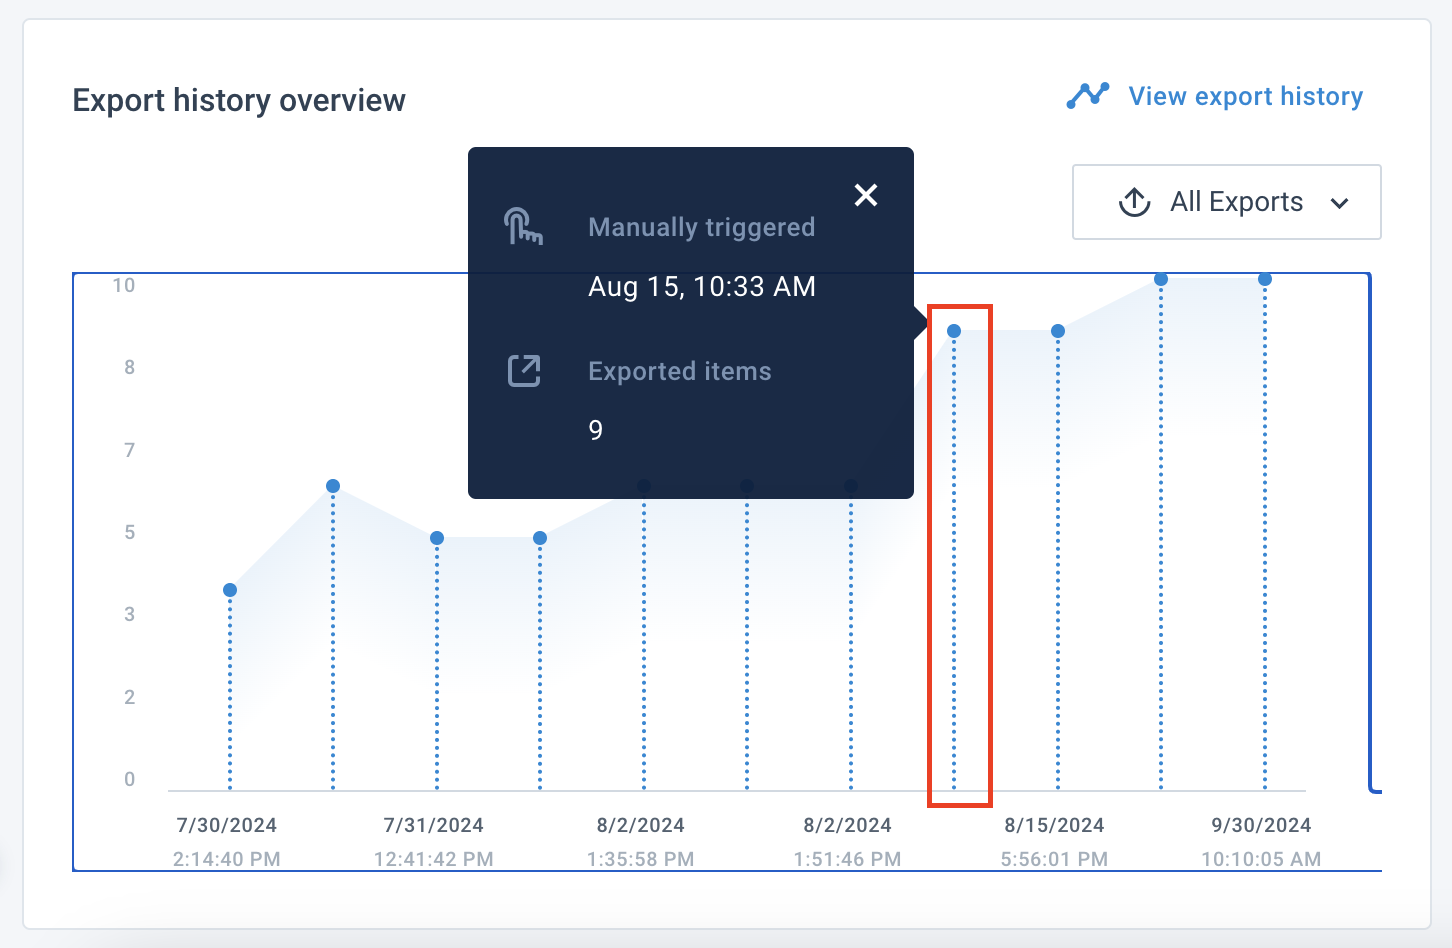Select data point between 7/31/2024 and 8/2/2024 1:35:58 PM
The height and width of the screenshot is (948, 1452).
pos(540,538)
